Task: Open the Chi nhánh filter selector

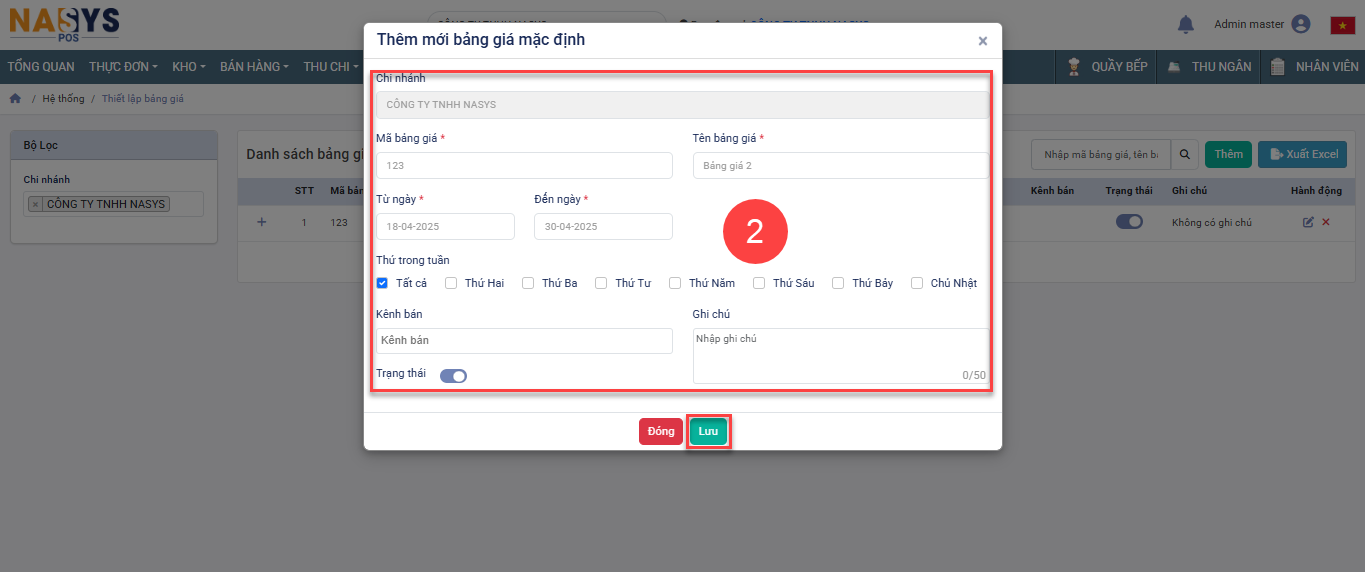Action: coord(113,204)
